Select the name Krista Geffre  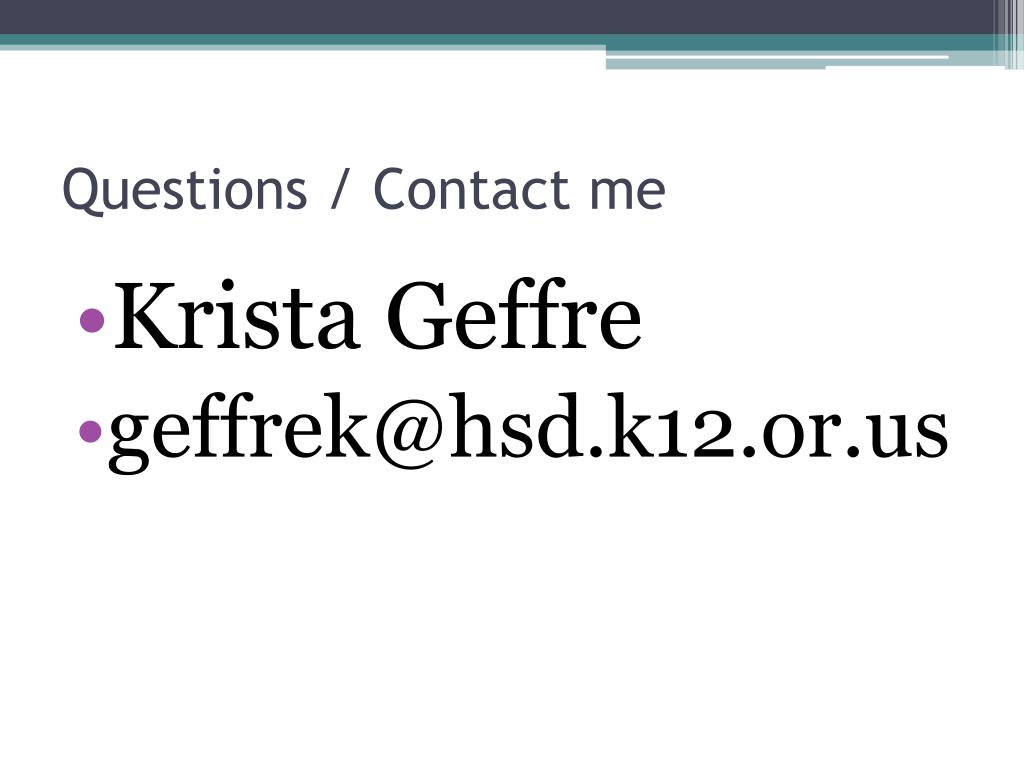point(377,316)
